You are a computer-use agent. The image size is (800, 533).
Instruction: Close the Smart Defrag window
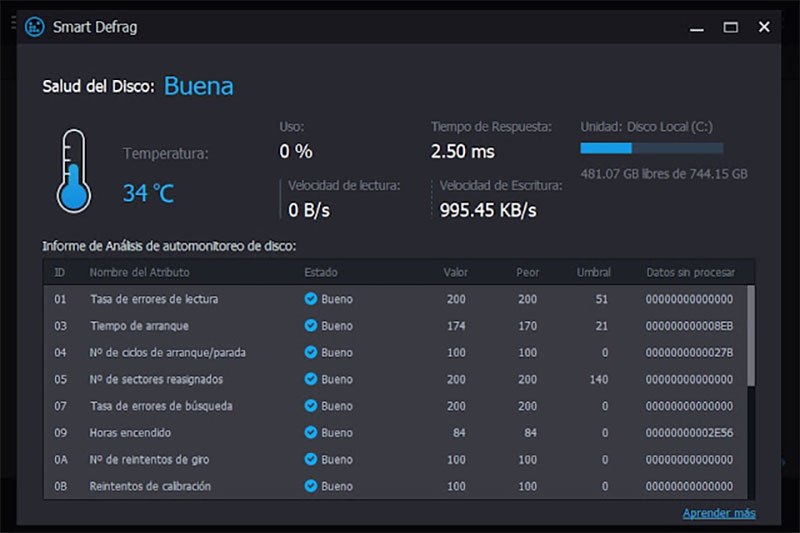pyautogui.click(x=764, y=27)
